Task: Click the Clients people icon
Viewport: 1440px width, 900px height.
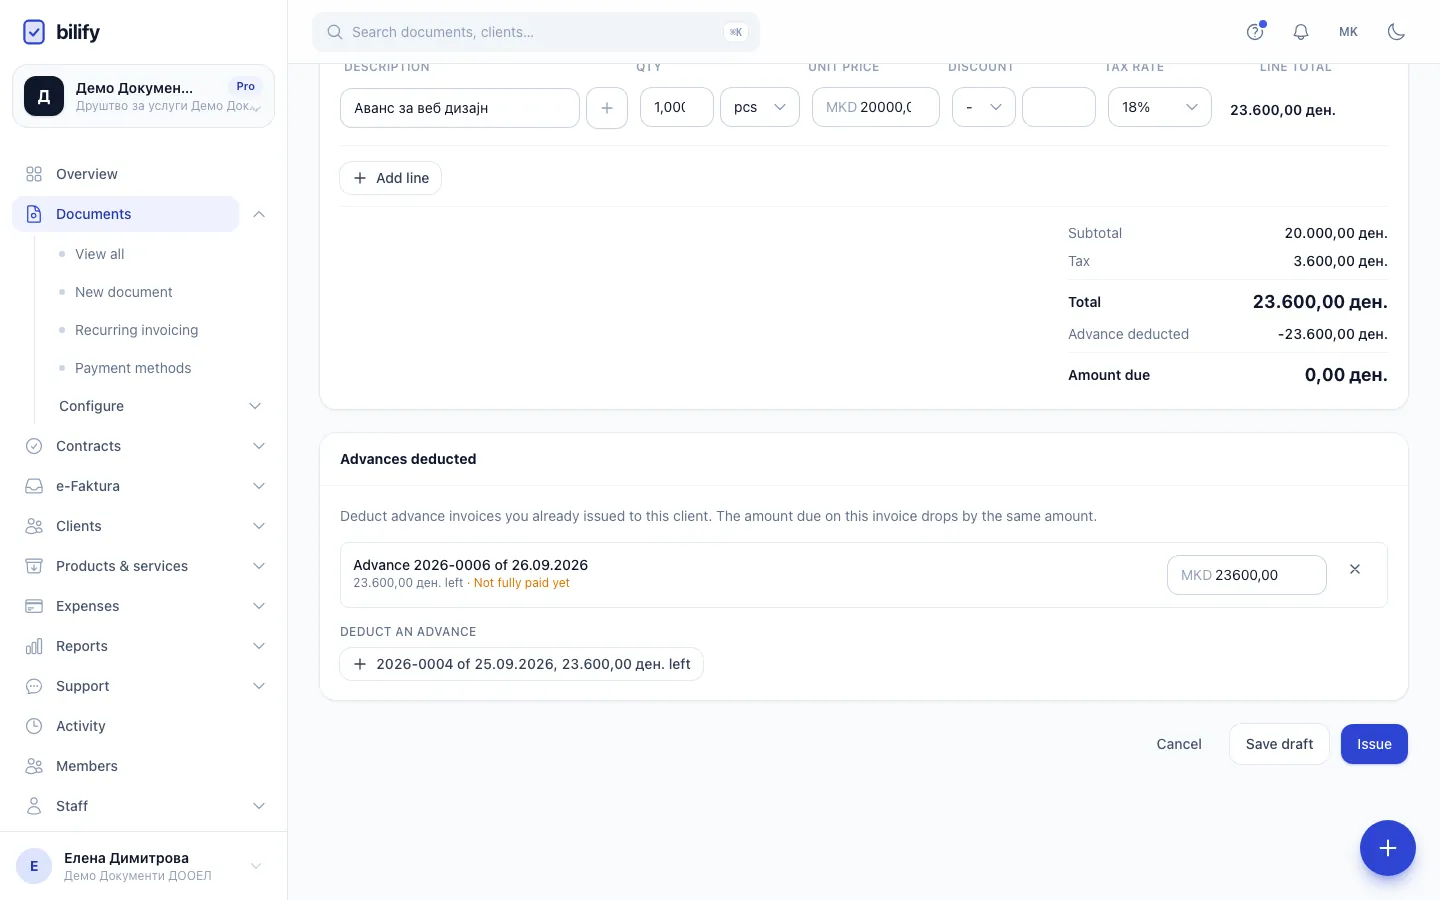Action: click(34, 526)
